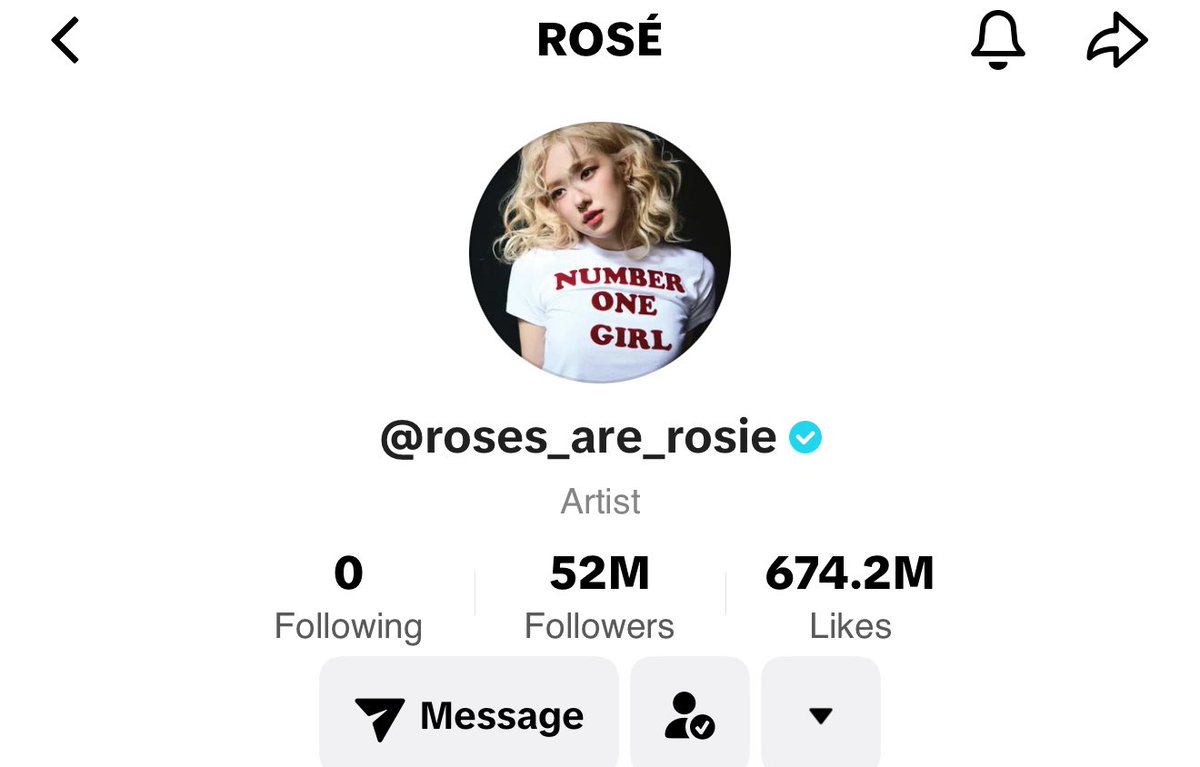Click the 52M followers number
This screenshot has height=767, width=1200.
click(x=600, y=573)
